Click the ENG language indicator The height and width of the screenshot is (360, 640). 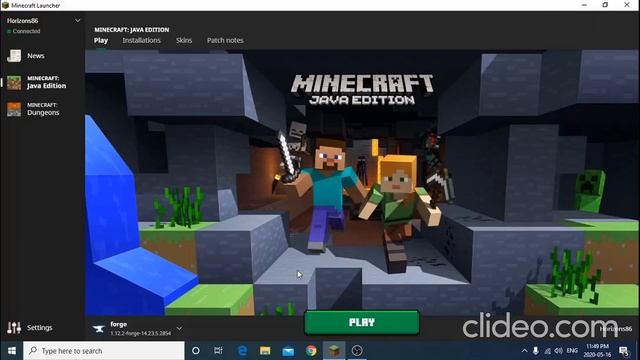pyautogui.click(x=572, y=351)
